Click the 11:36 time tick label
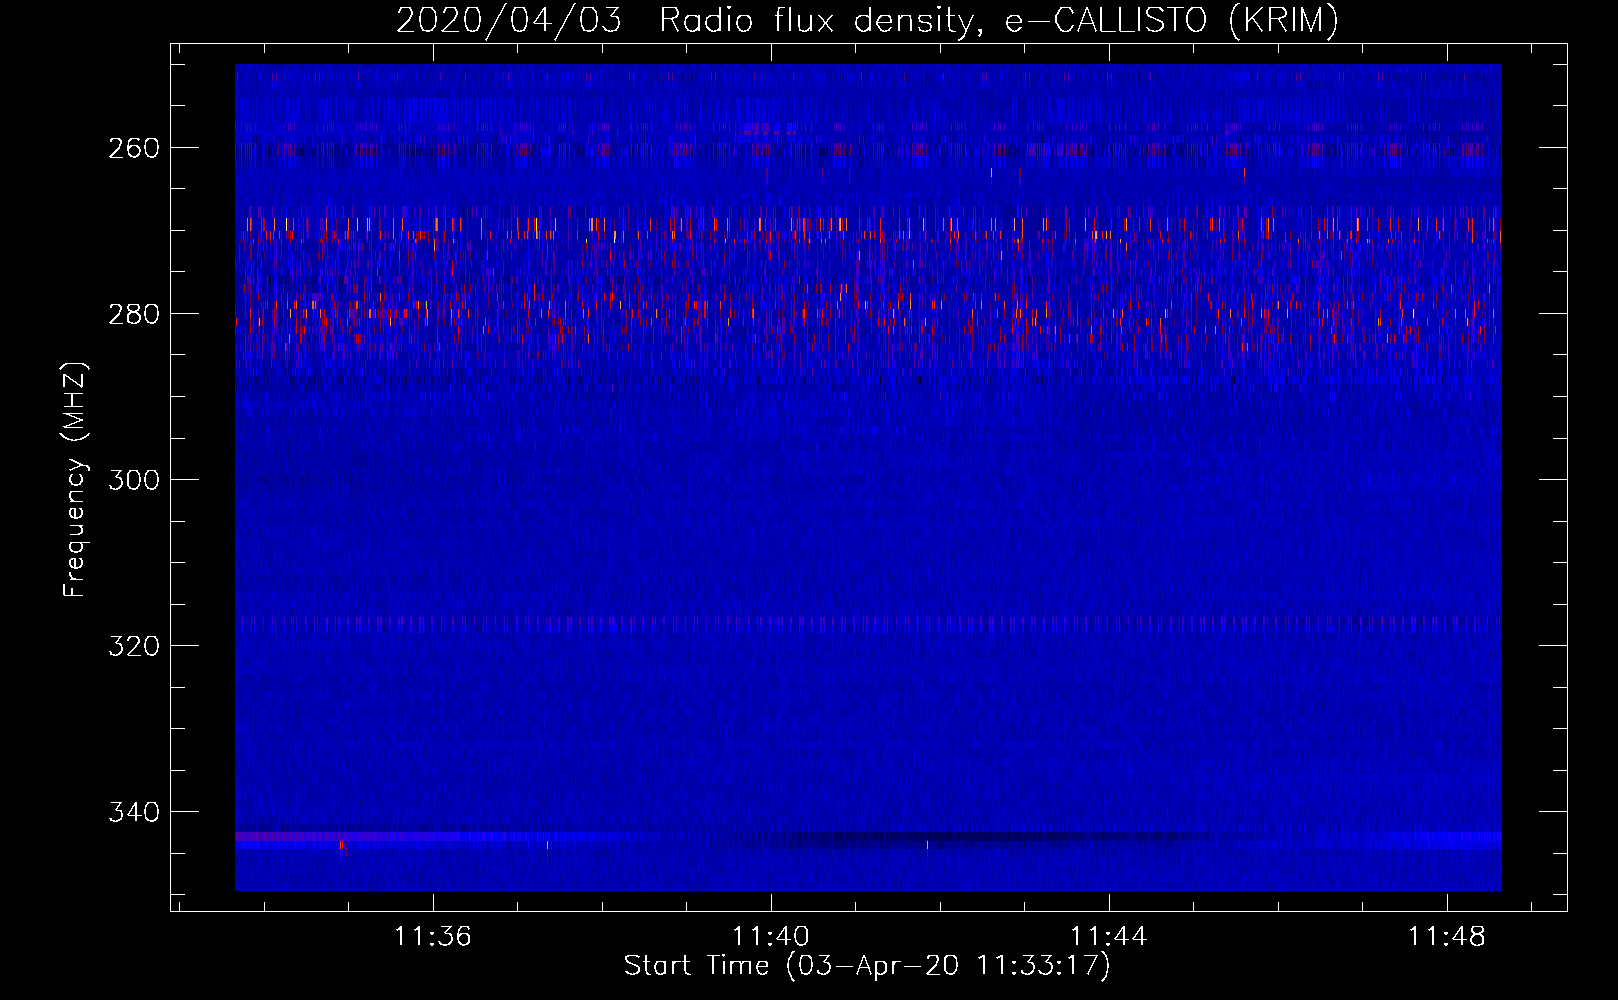The image size is (1618, 1000). 432,936
